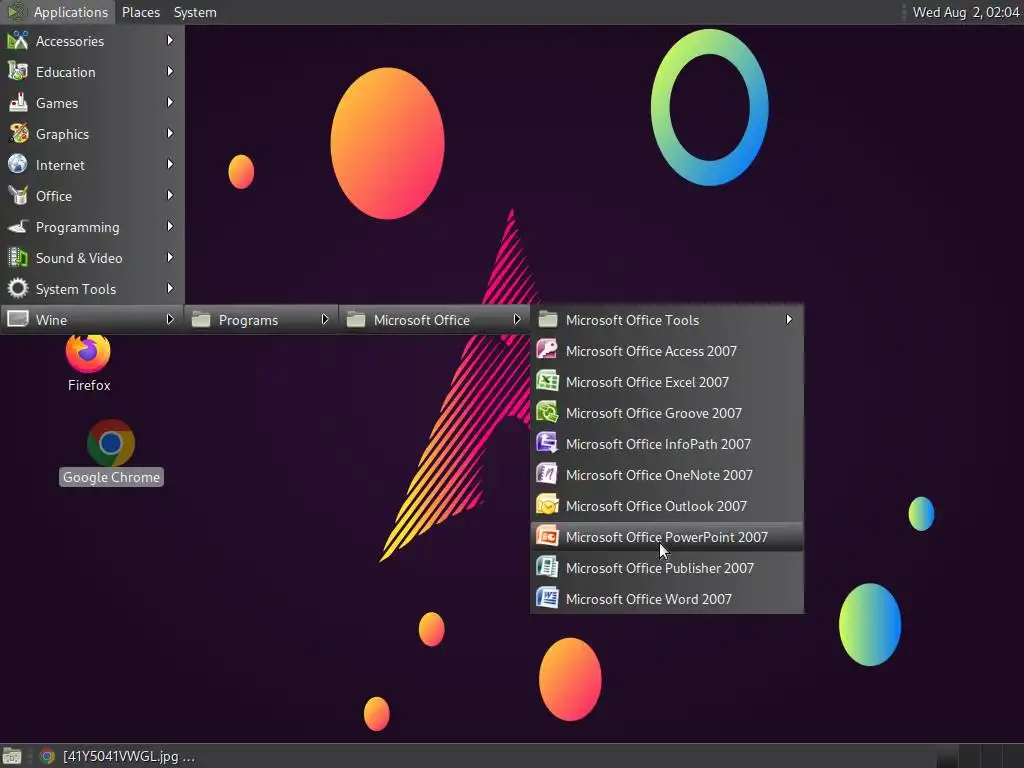Open the System menu

point(195,12)
